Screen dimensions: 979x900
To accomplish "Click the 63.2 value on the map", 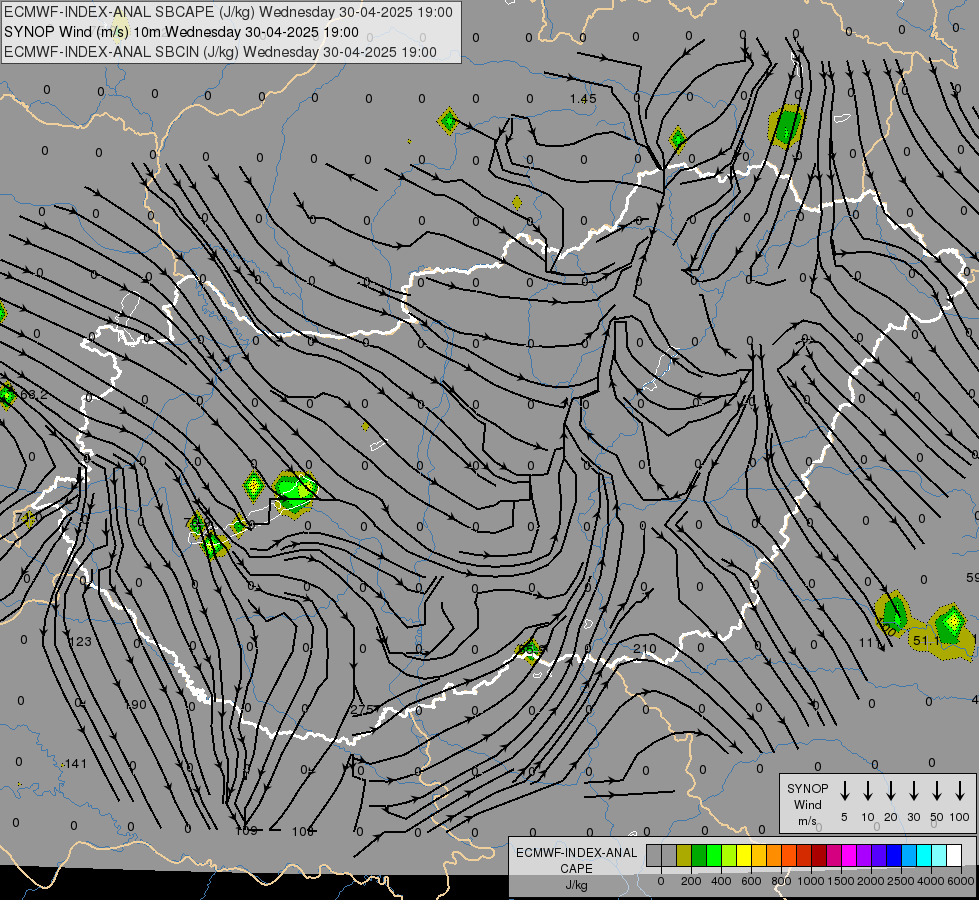I will [x=34, y=395].
